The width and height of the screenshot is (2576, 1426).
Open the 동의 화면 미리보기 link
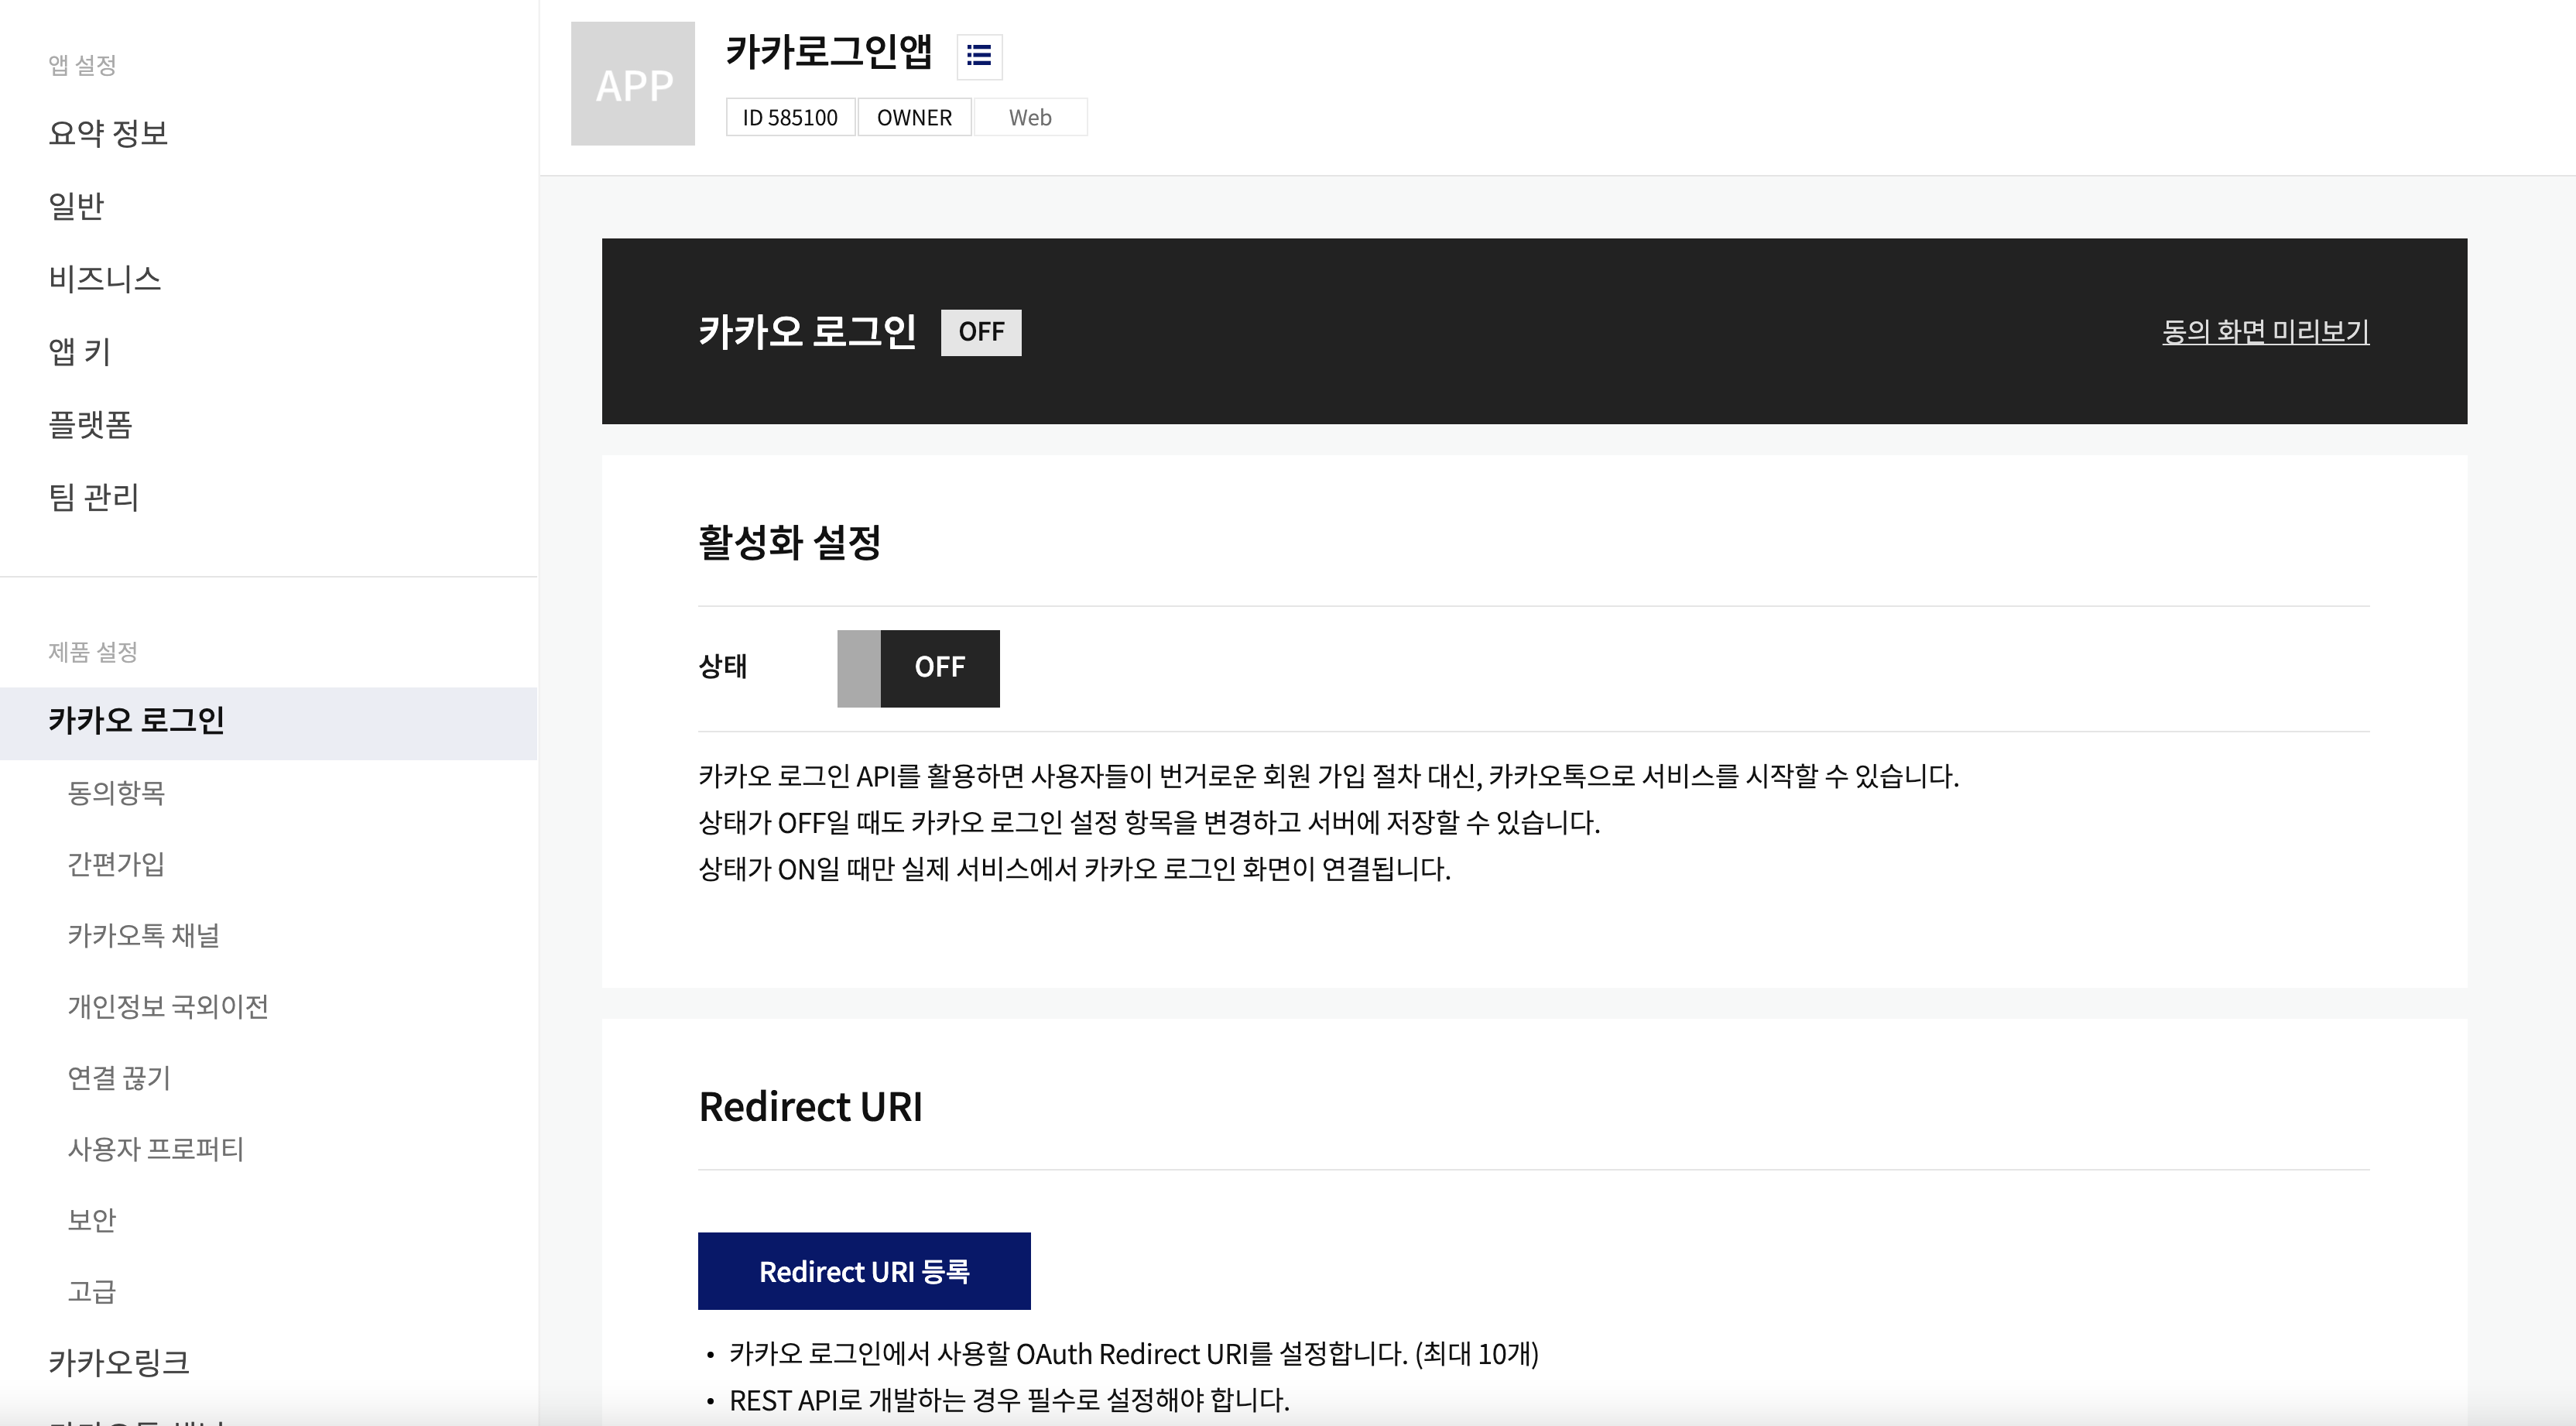[x=2265, y=331]
